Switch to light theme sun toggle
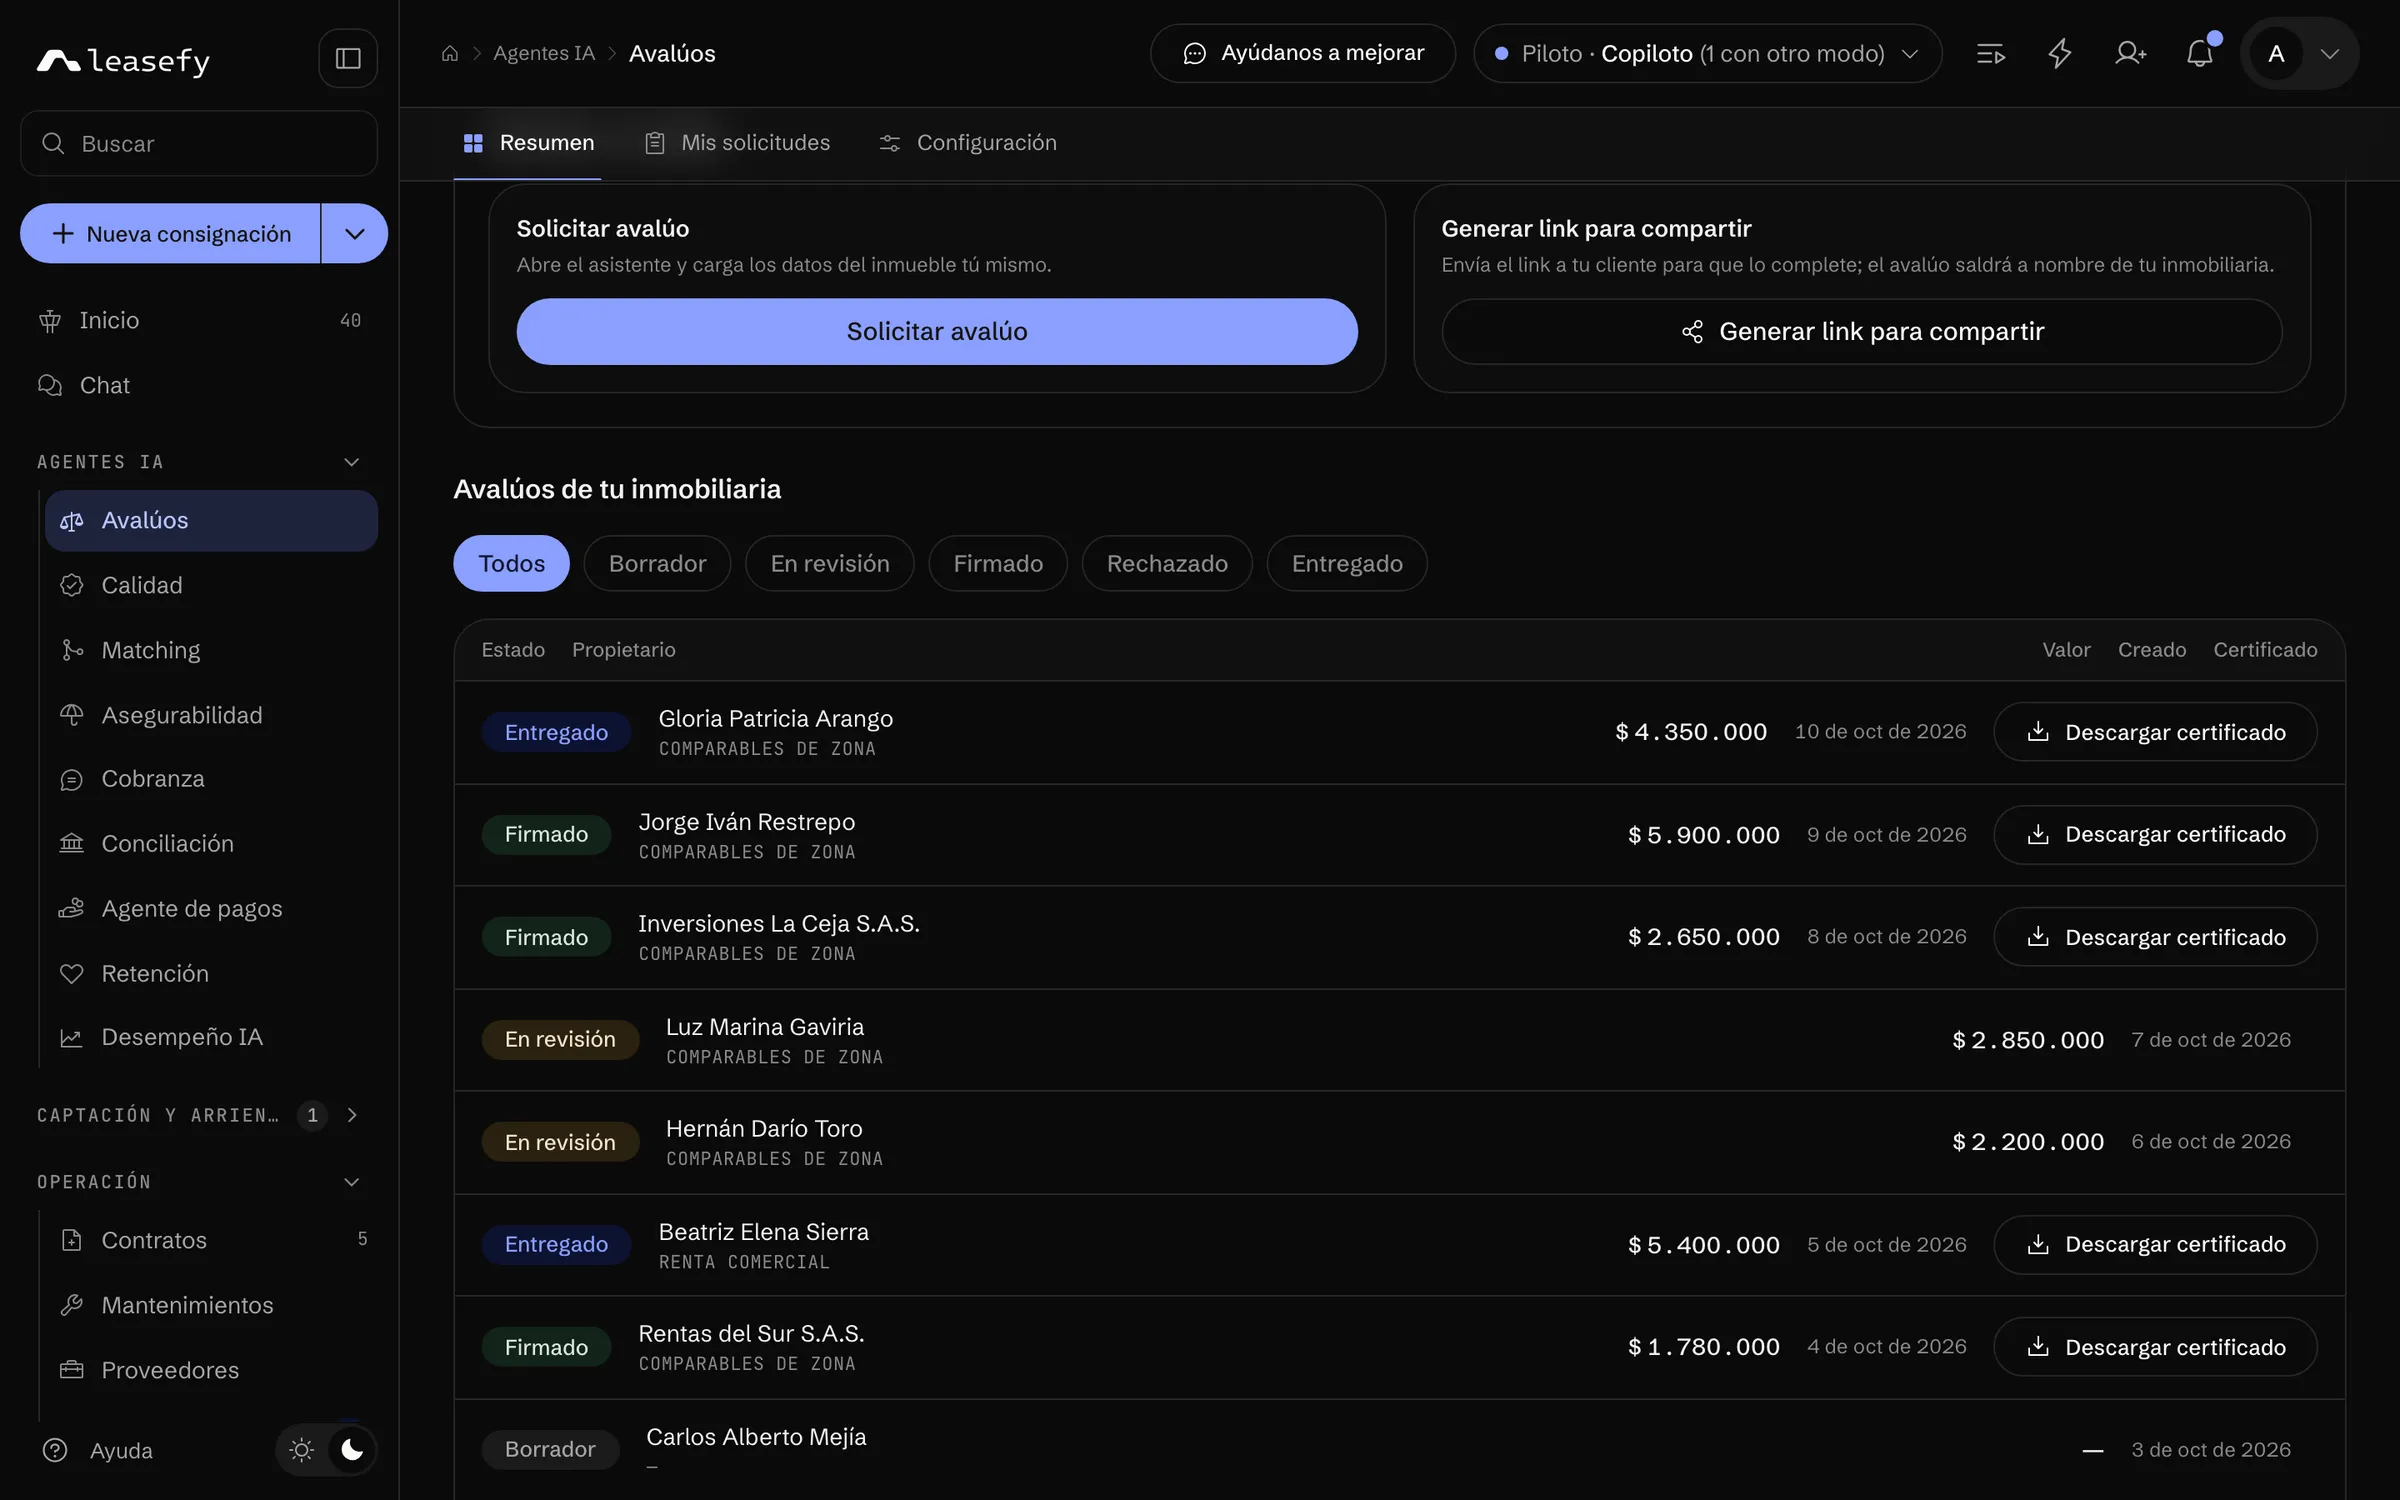 (301, 1450)
